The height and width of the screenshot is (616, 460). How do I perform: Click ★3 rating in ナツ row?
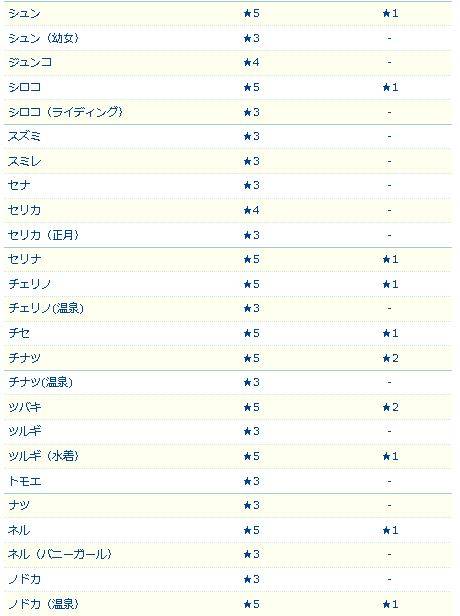[251, 505]
